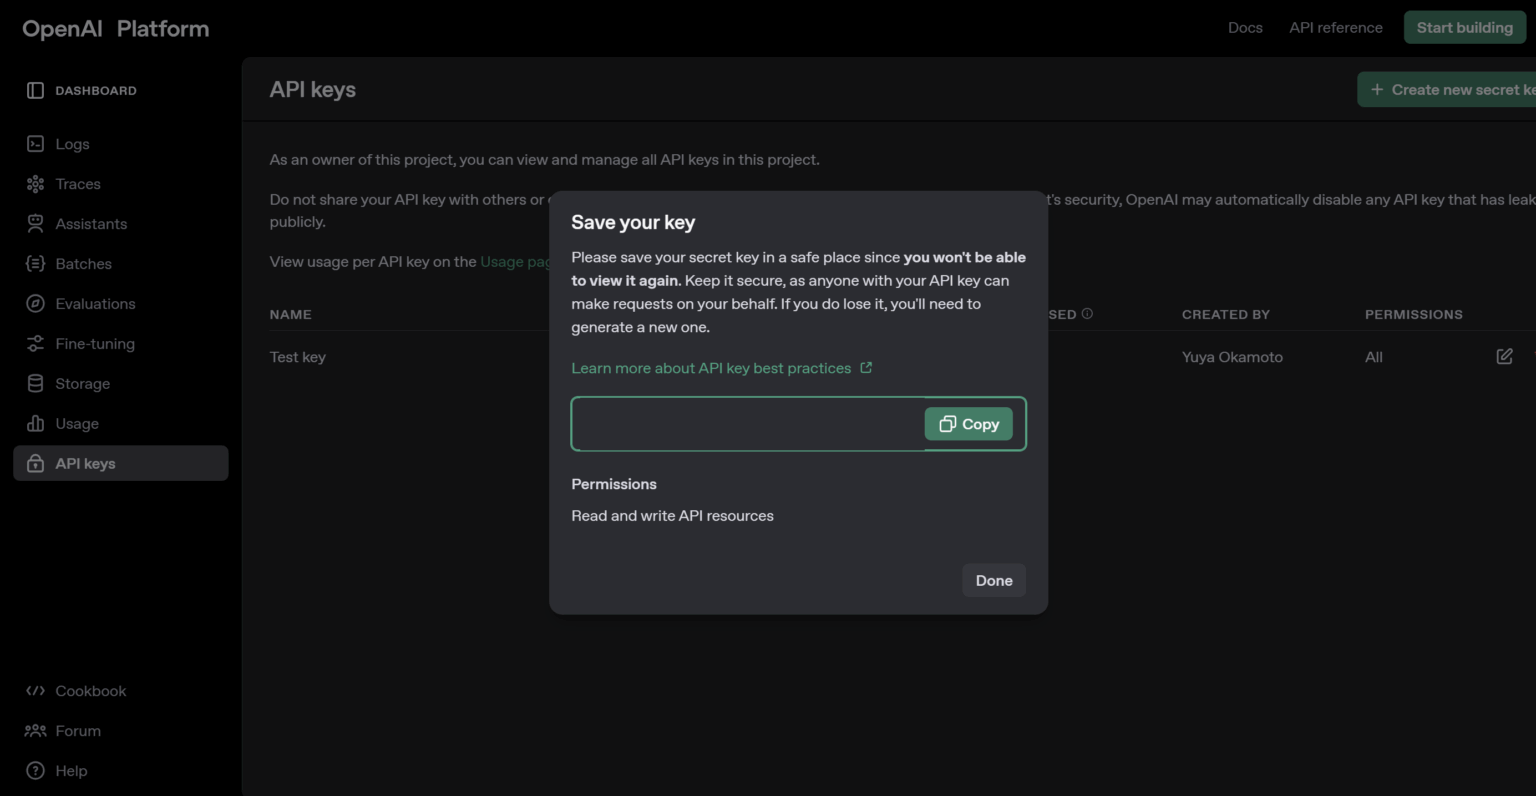Click the edit icon for Test key
This screenshot has height=796, width=1536.
pos(1504,357)
